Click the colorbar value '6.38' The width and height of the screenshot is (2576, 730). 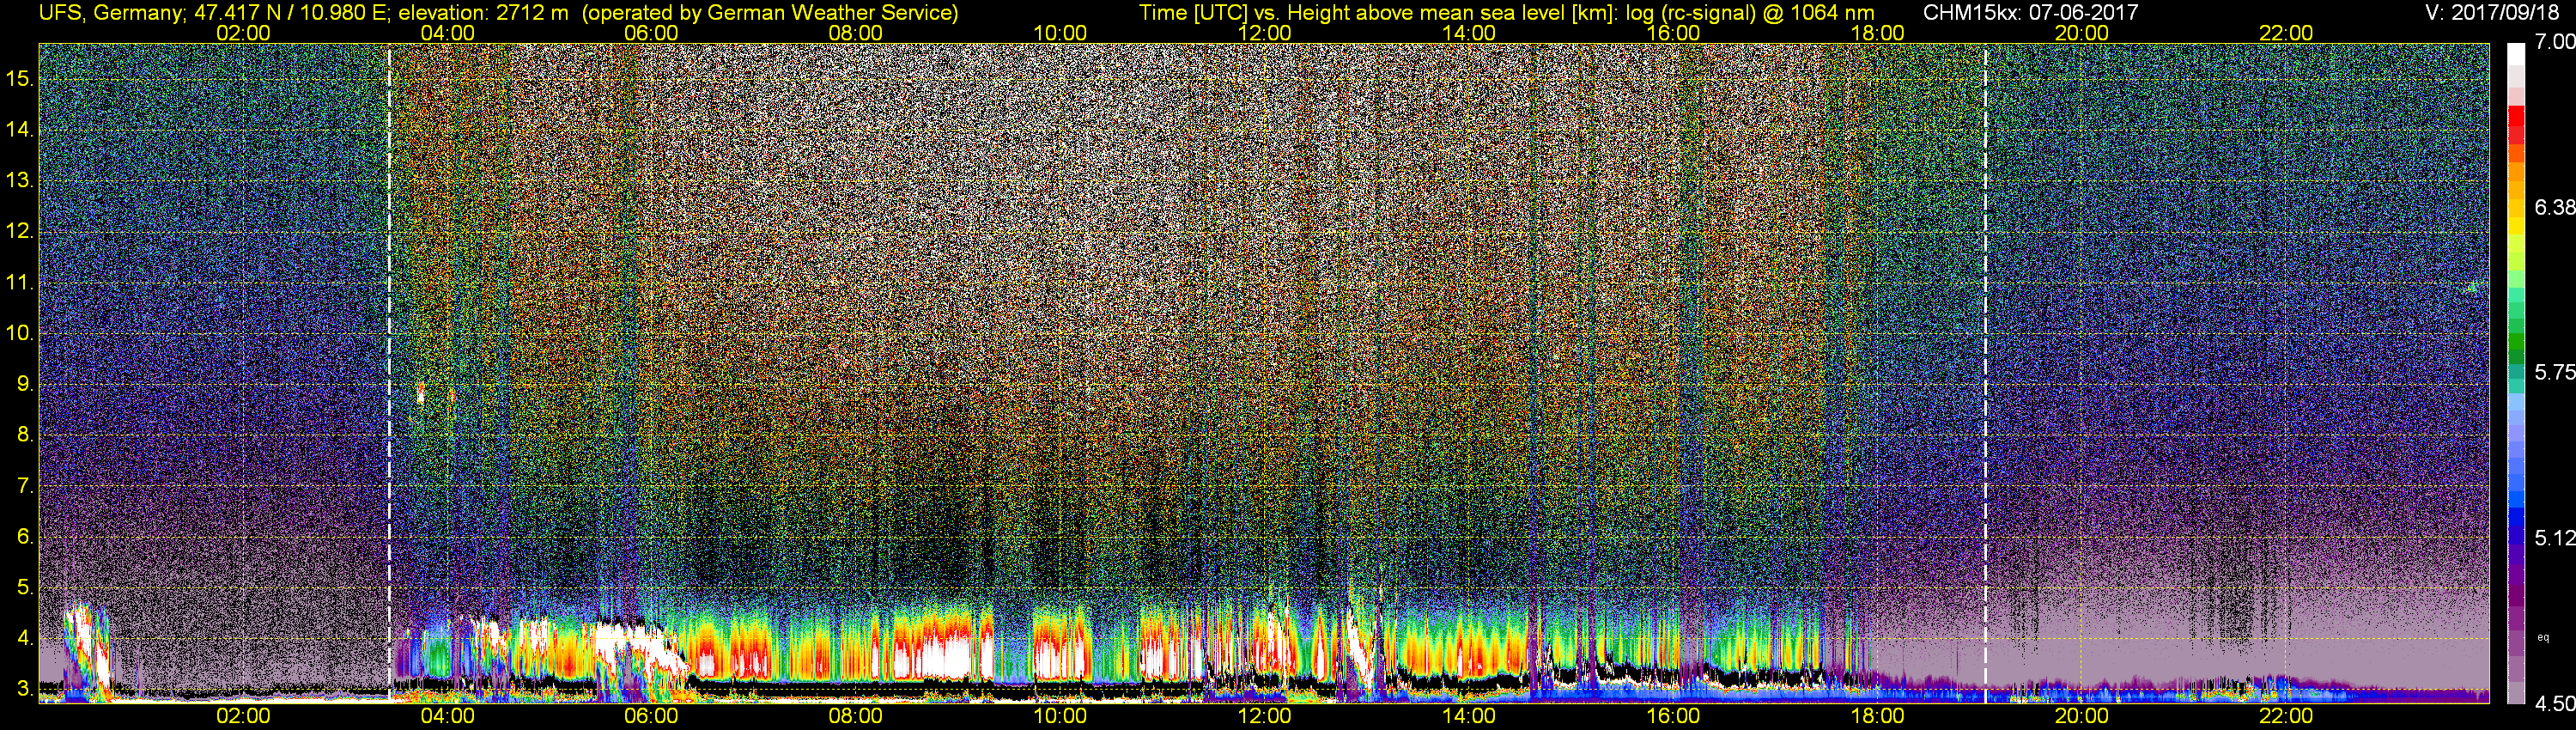point(2554,207)
